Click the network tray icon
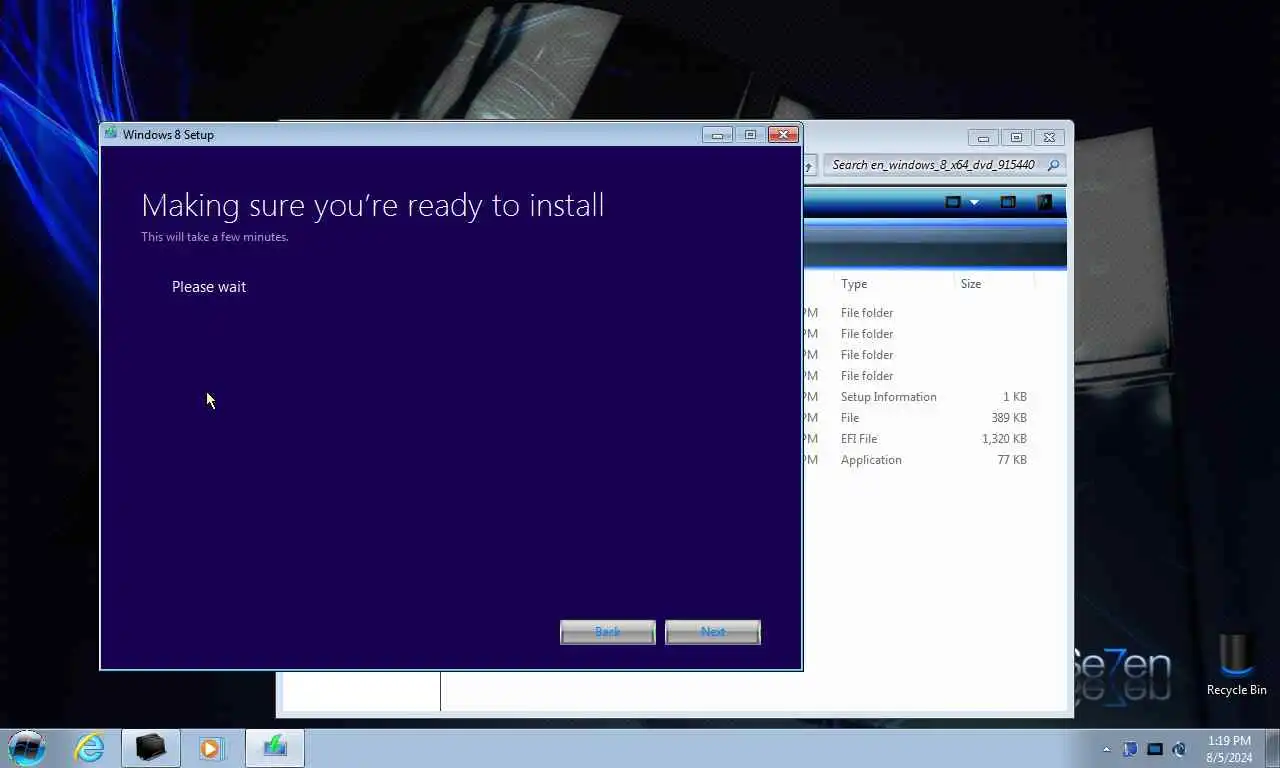The width and height of the screenshot is (1280, 768). click(1155, 749)
